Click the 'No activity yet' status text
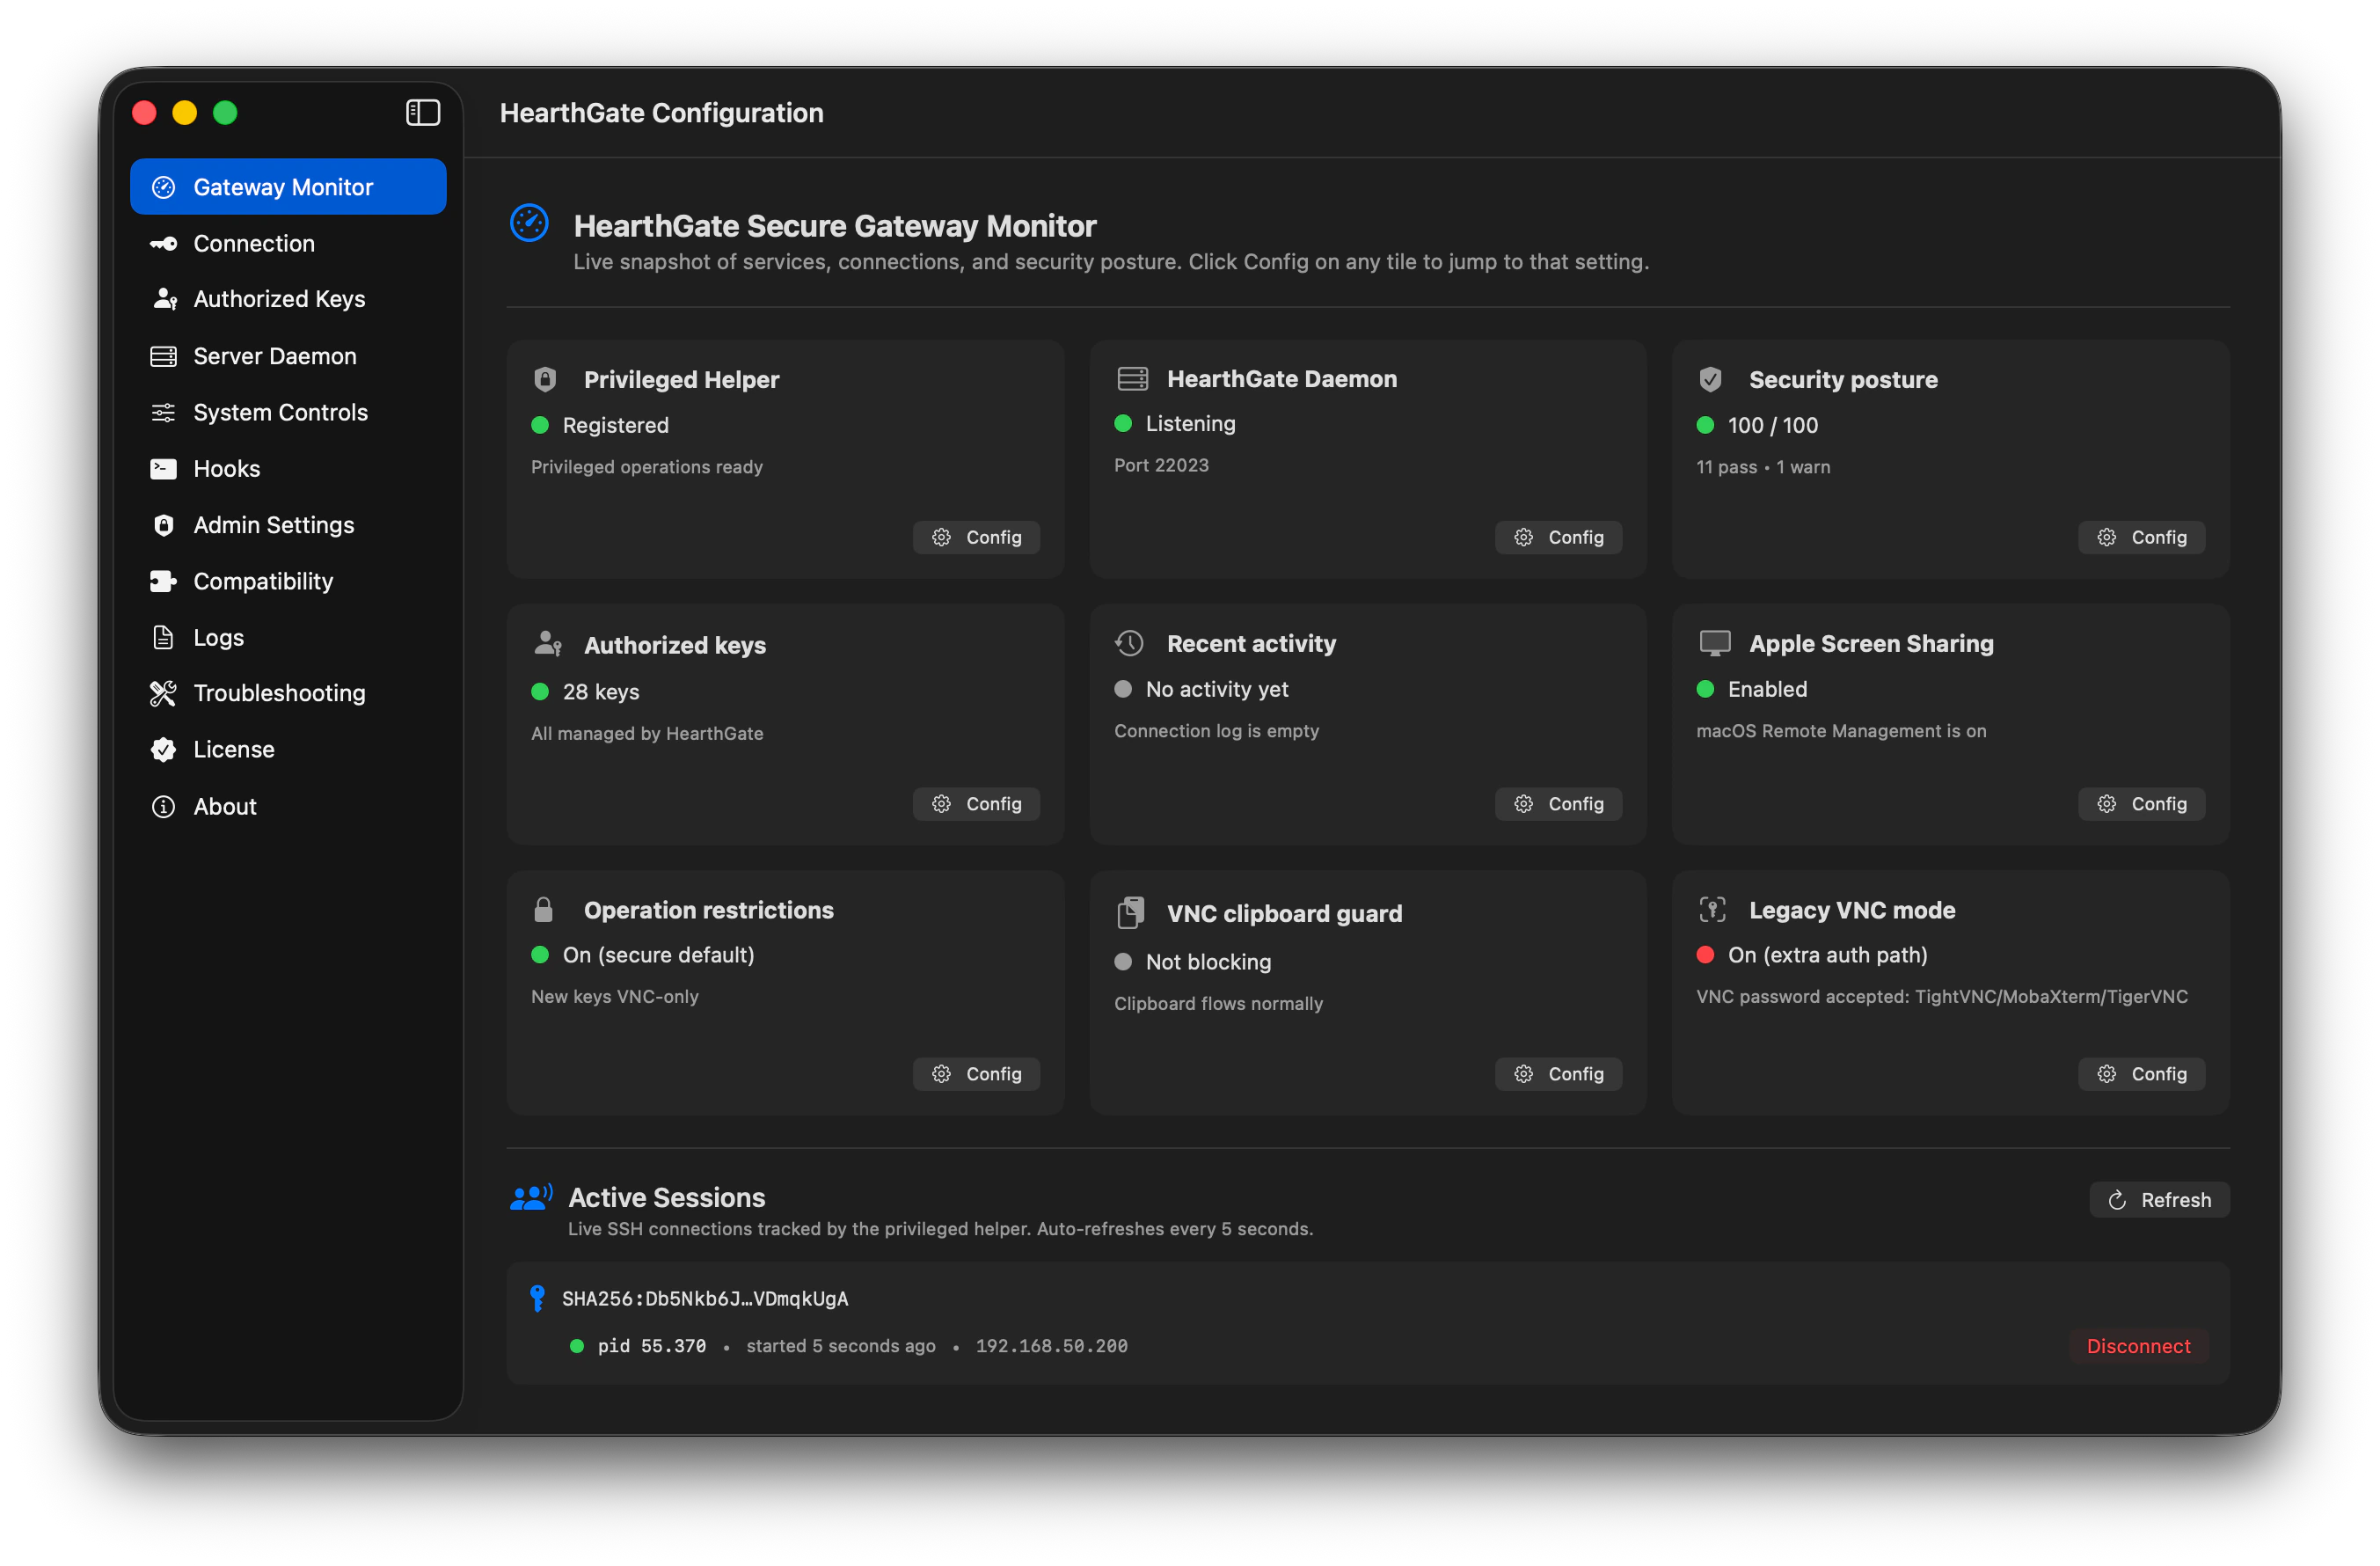 click(x=1217, y=689)
